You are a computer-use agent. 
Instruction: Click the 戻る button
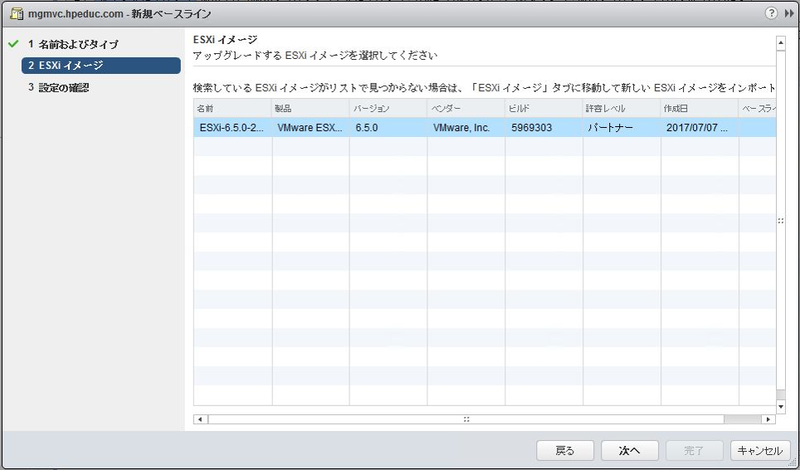point(565,451)
